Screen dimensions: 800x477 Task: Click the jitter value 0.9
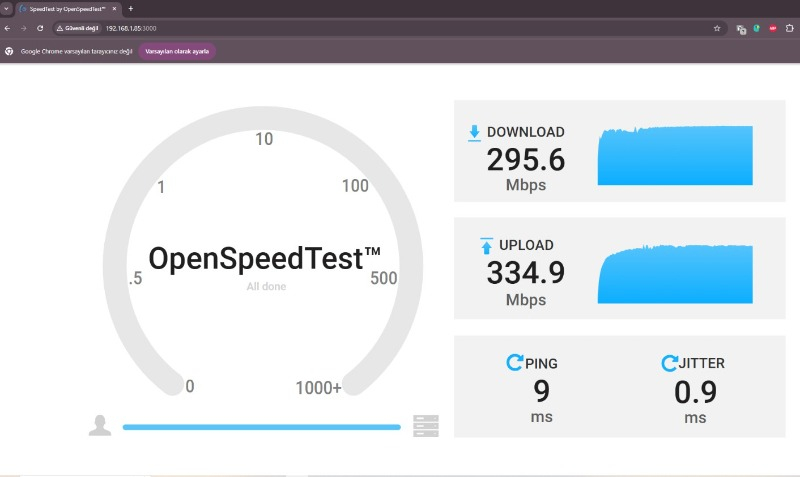point(695,392)
